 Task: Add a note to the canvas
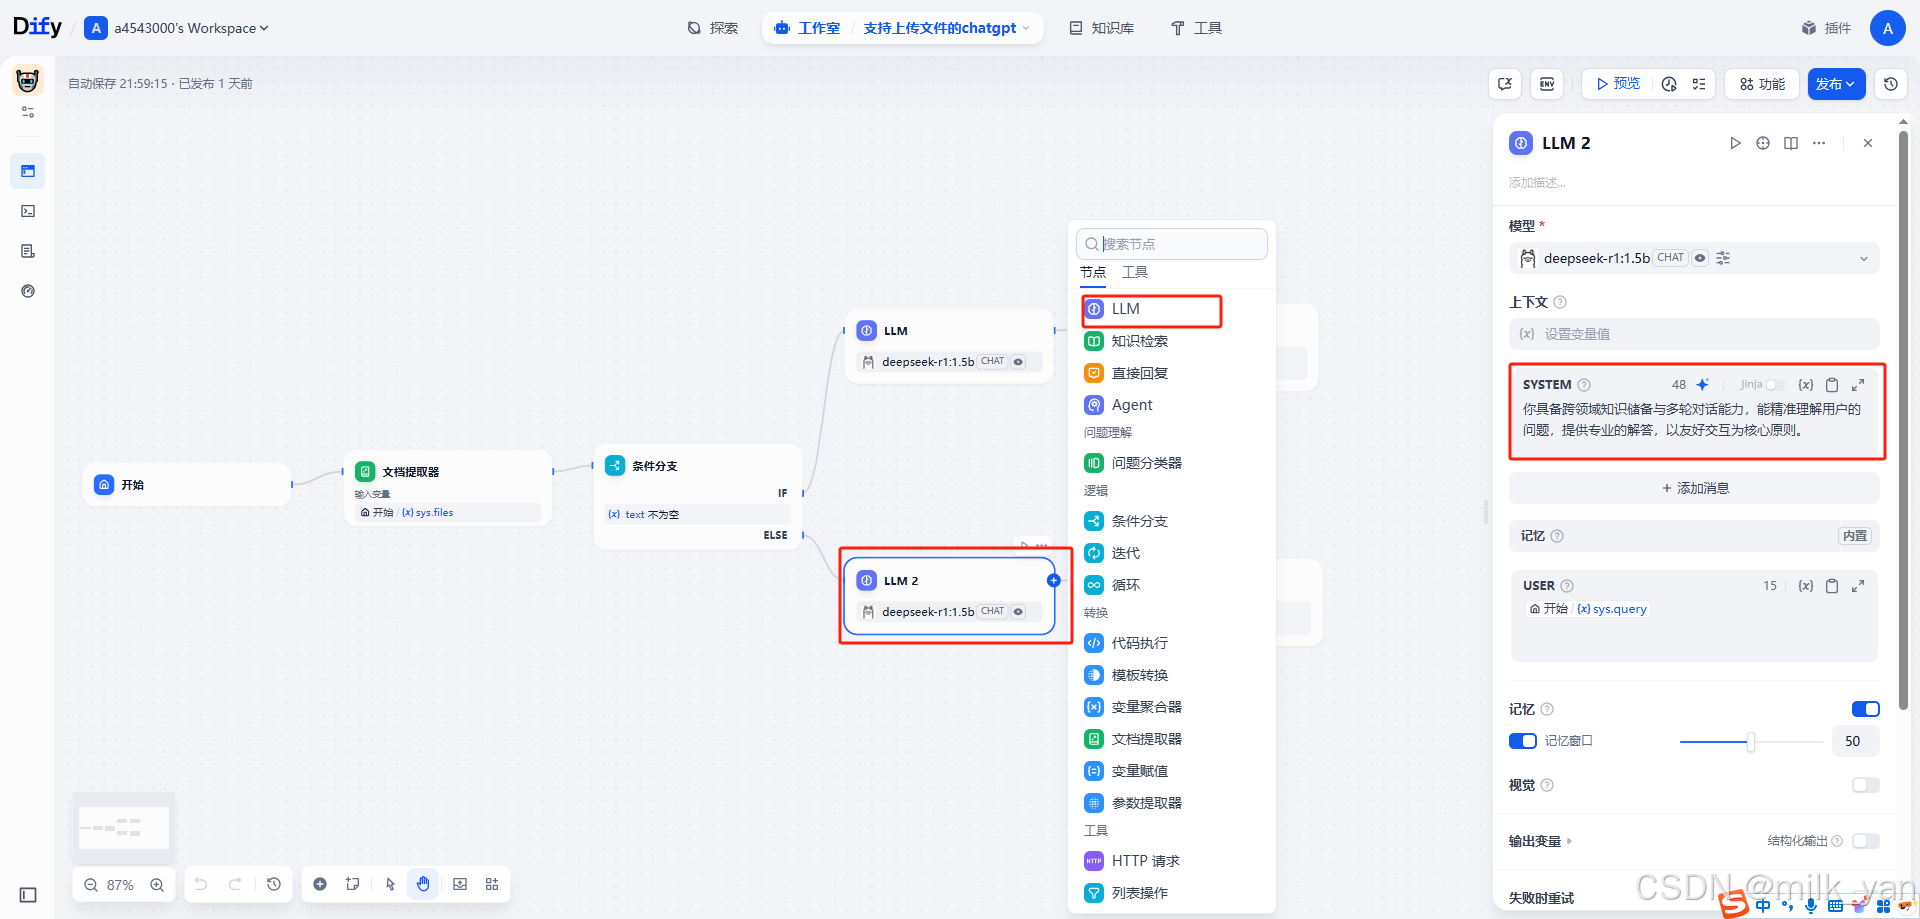point(353,884)
